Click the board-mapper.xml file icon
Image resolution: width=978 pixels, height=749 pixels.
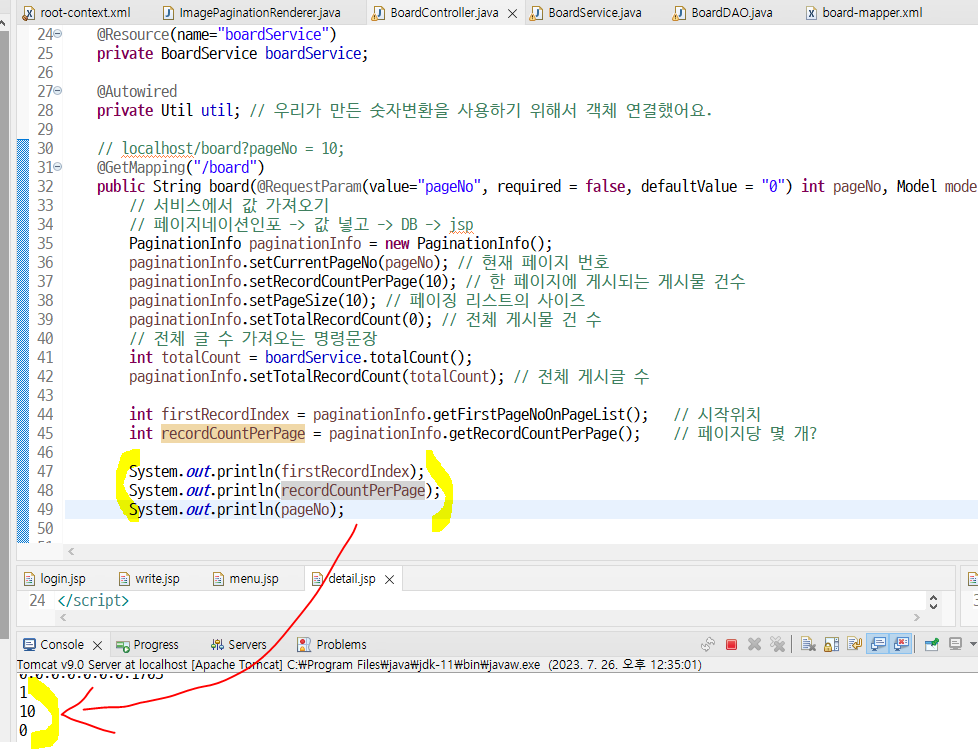pos(811,12)
